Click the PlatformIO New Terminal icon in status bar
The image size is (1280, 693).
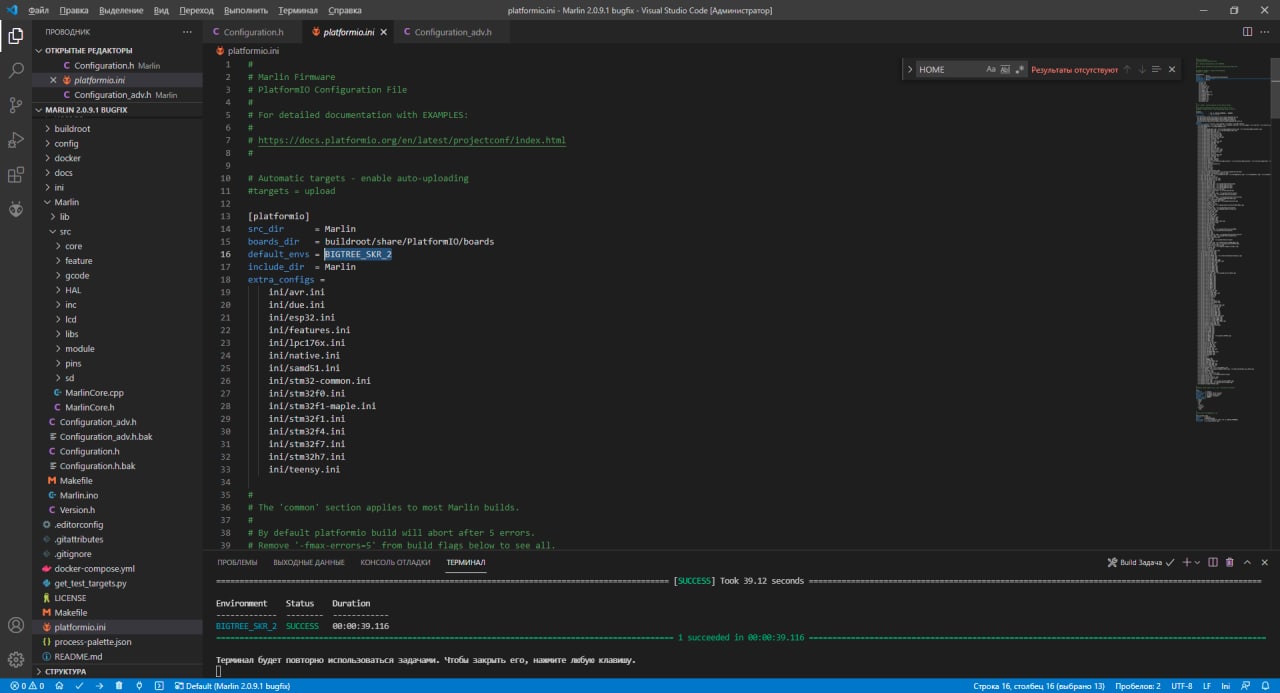[159, 686]
